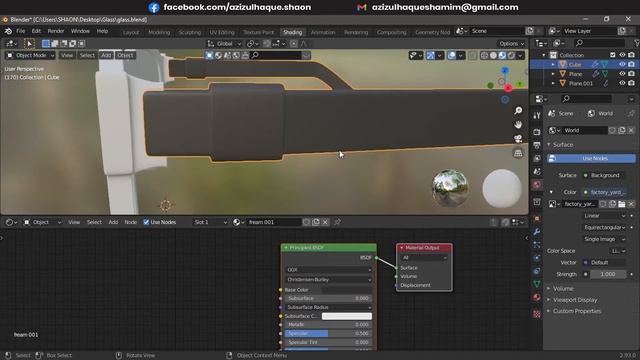Switch to the UV Editing workspace tab
The width and height of the screenshot is (640, 360).
pos(222,32)
